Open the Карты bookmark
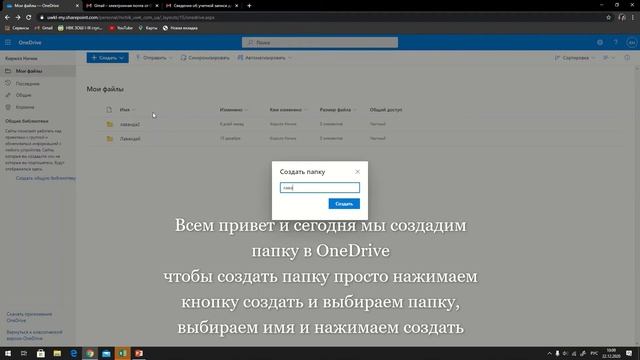640x360 pixels. pos(148,28)
